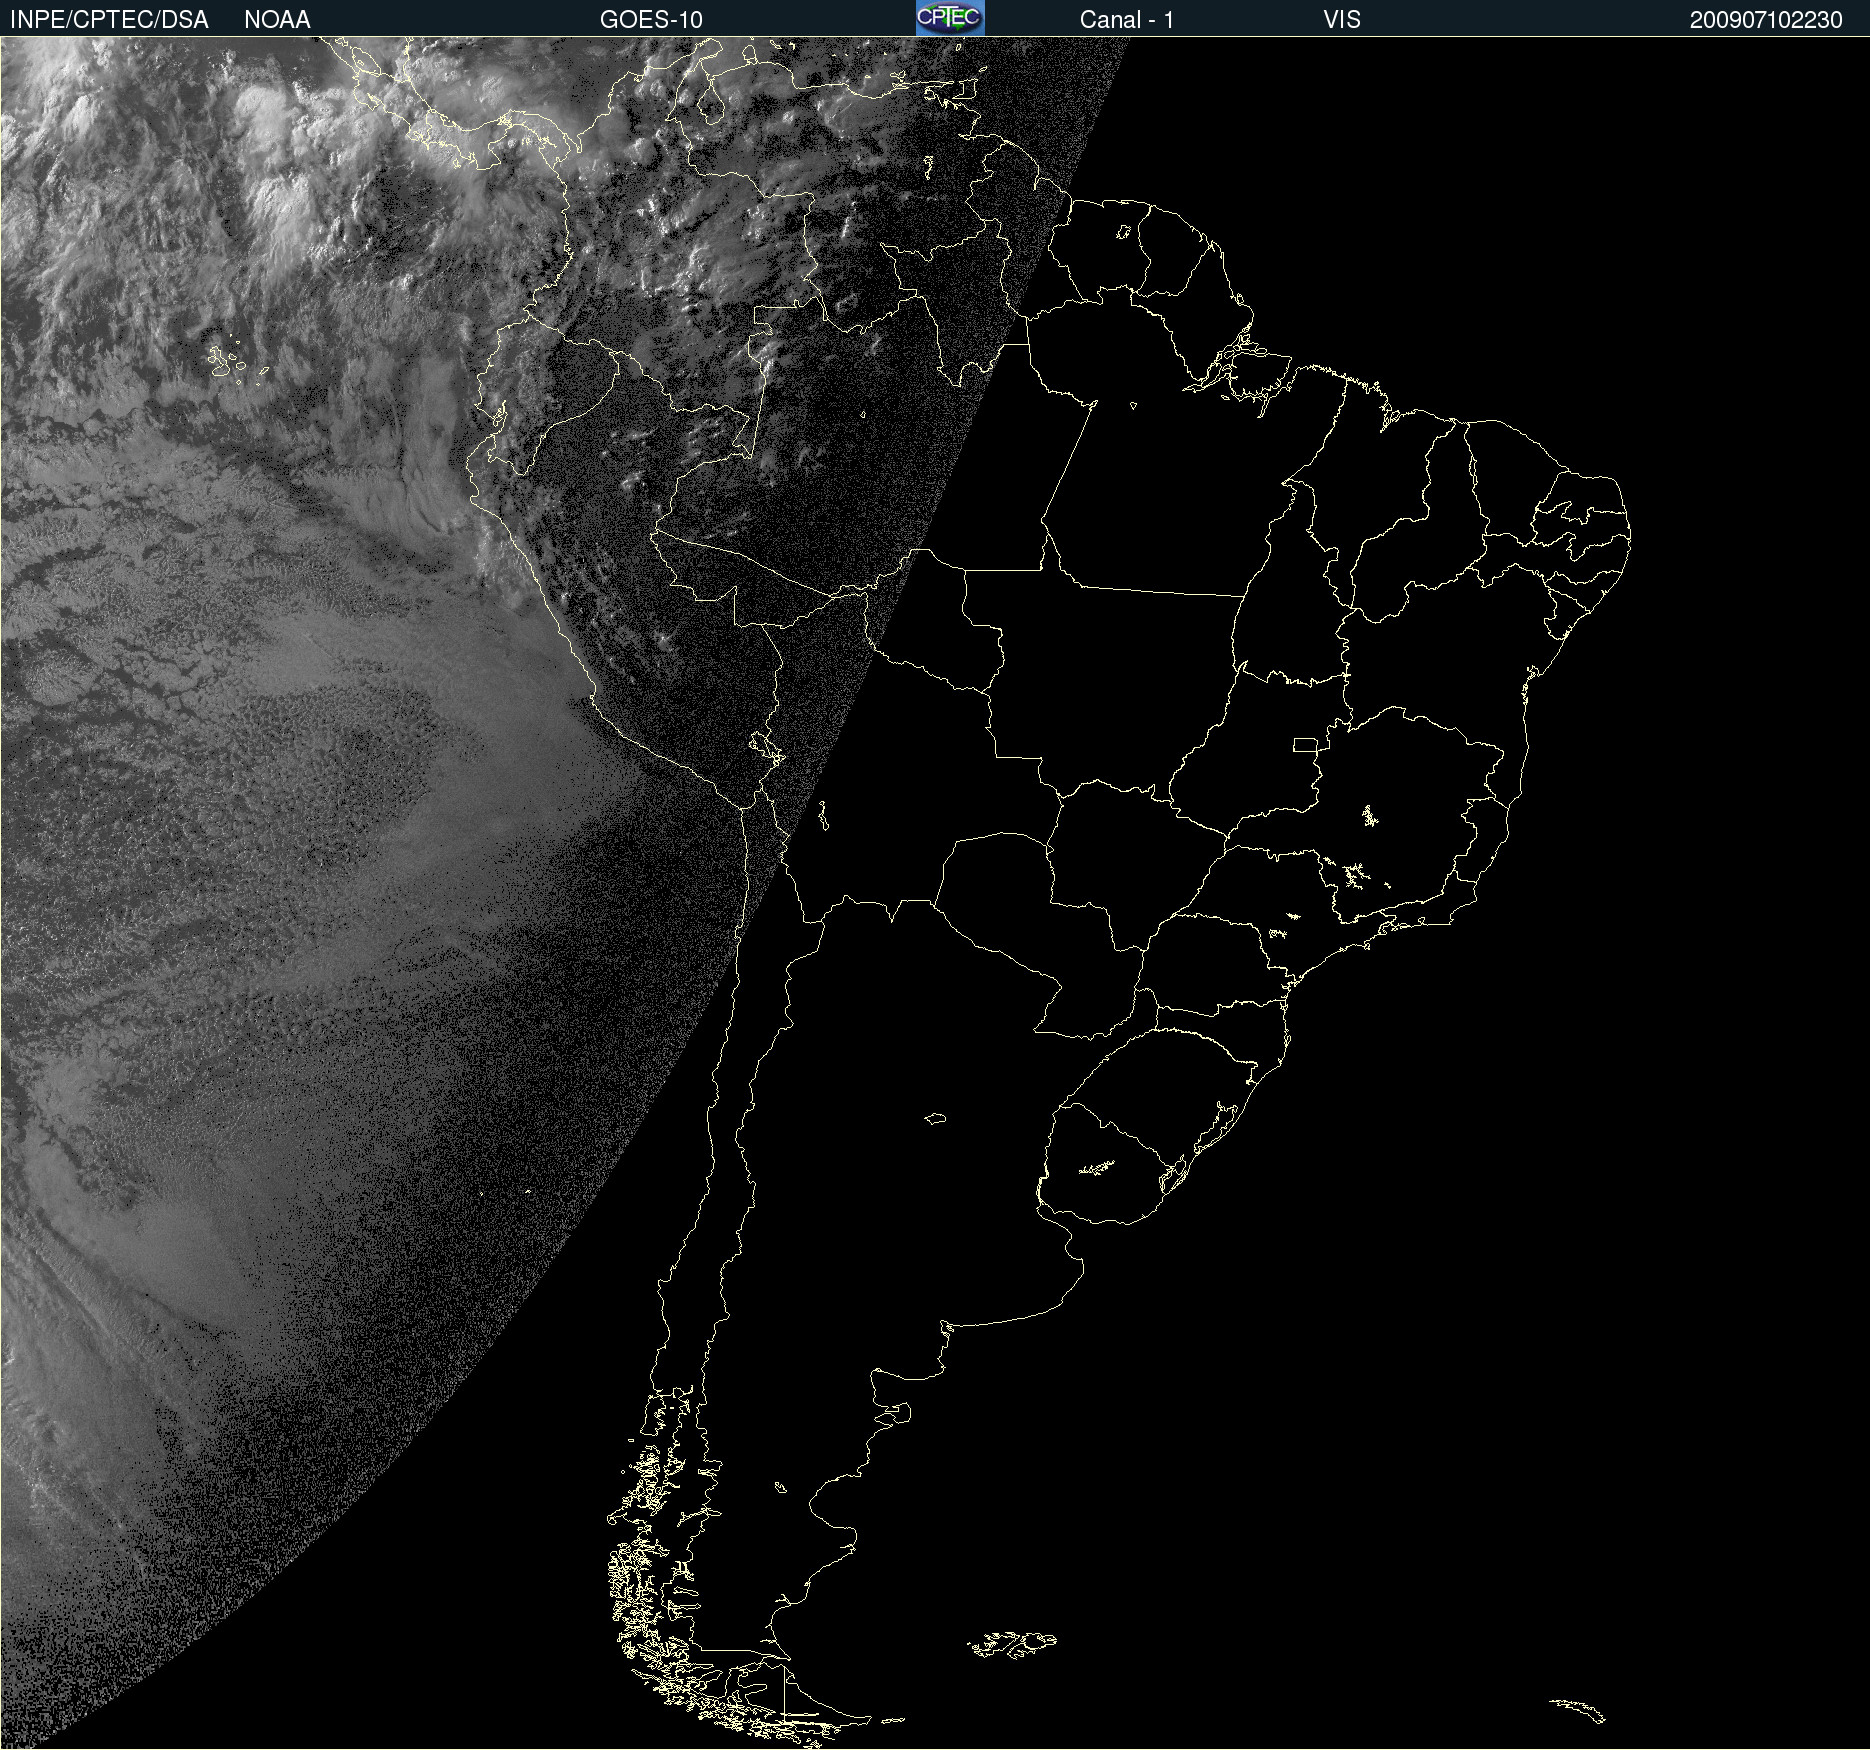Click the CPTEC logo in the header
This screenshot has height=1750, width=1870.
click(x=950, y=18)
